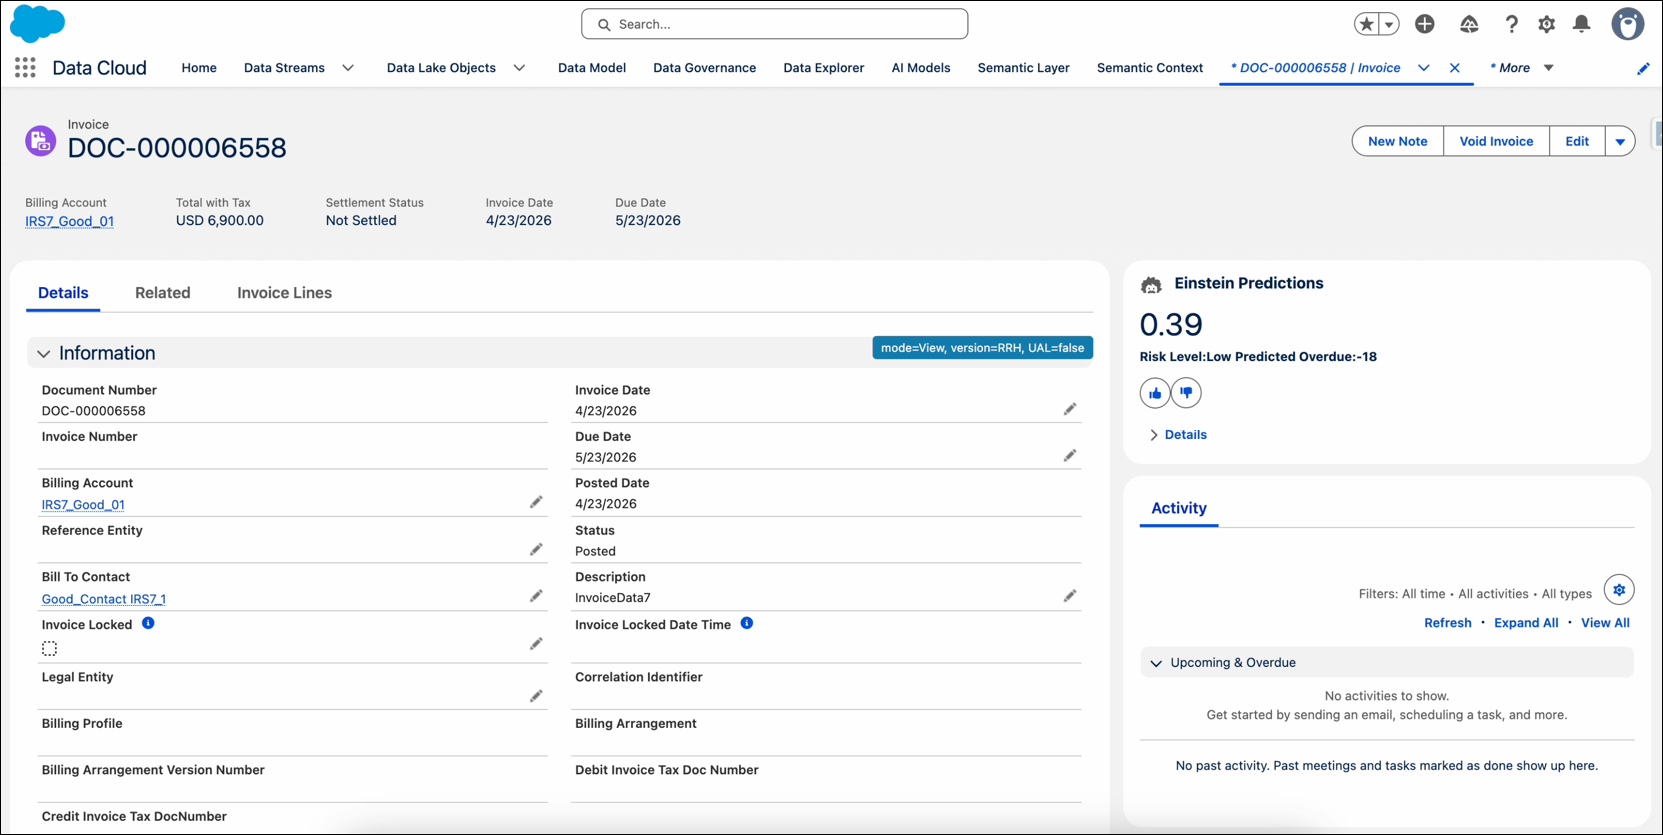Click the global Search box
1663x835 pixels.
pos(775,24)
